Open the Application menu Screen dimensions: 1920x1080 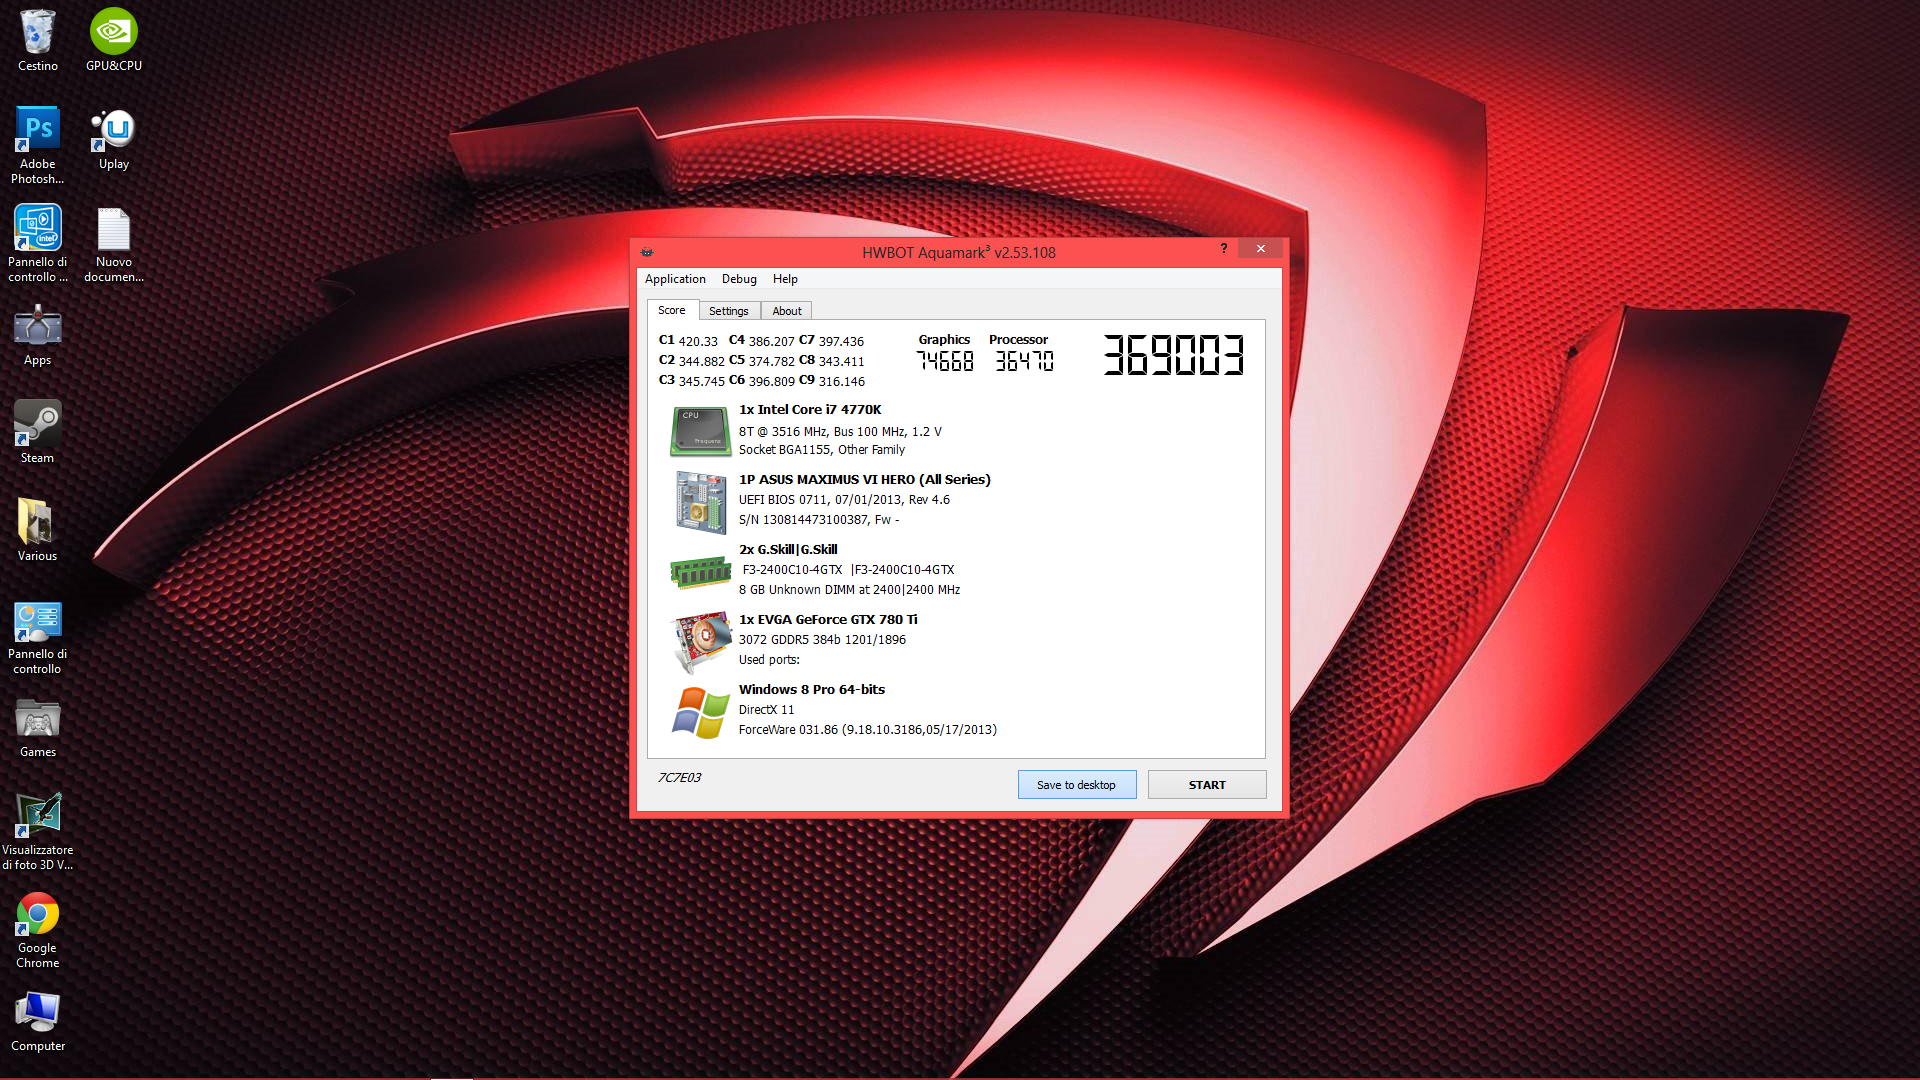click(x=675, y=279)
